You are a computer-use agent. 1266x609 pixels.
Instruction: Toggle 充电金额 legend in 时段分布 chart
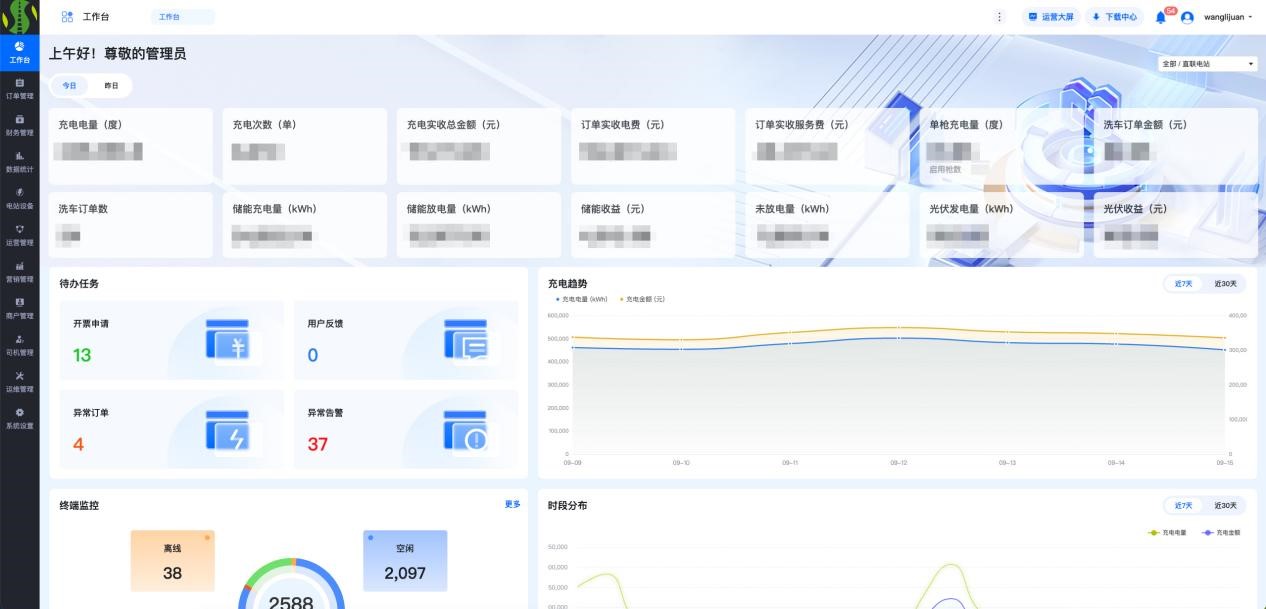click(1221, 533)
